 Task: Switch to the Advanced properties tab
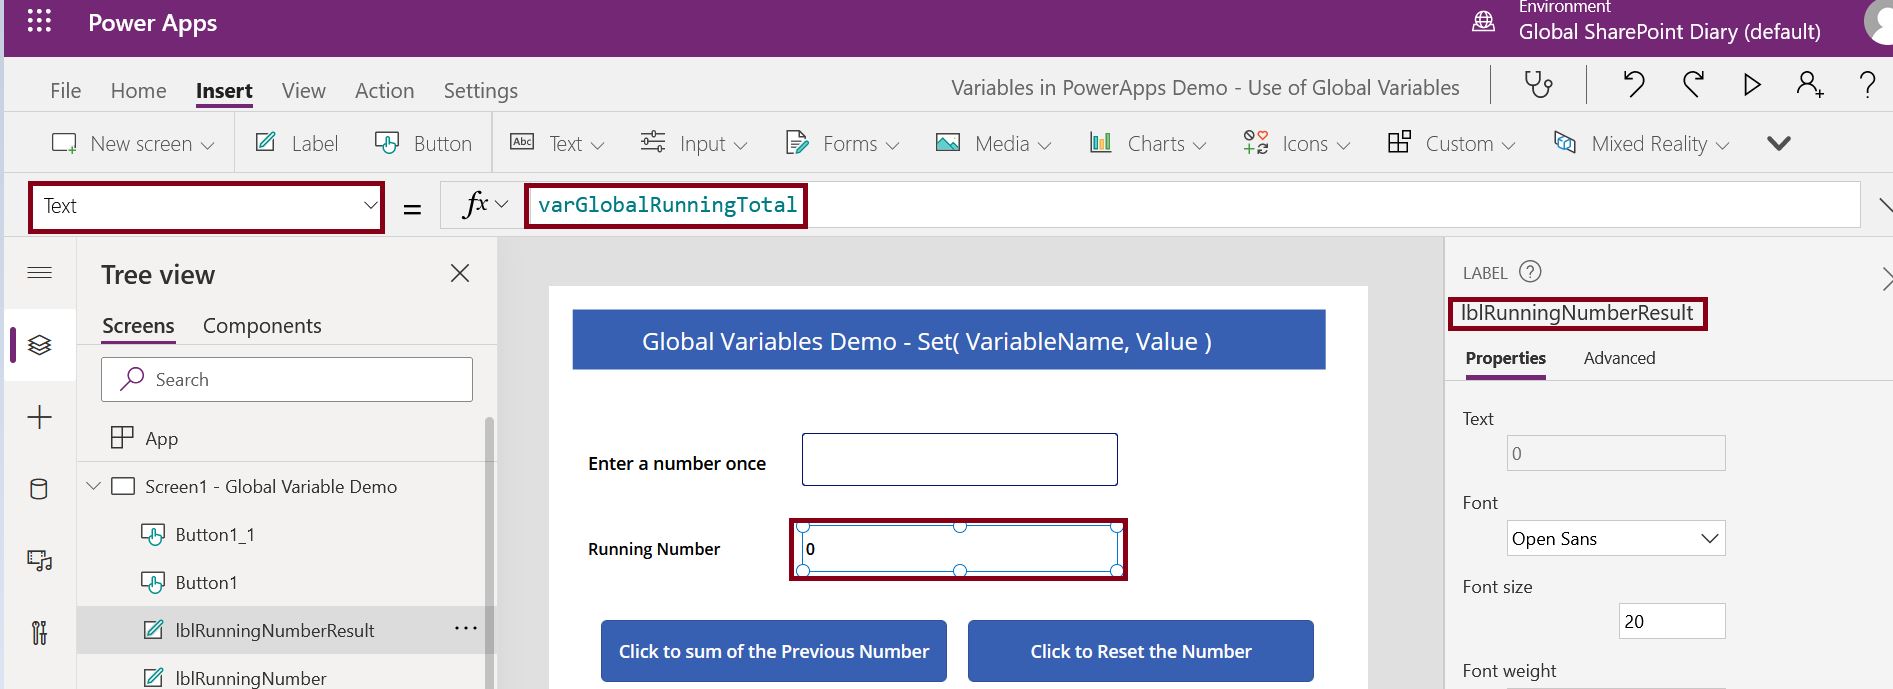coord(1619,358)
